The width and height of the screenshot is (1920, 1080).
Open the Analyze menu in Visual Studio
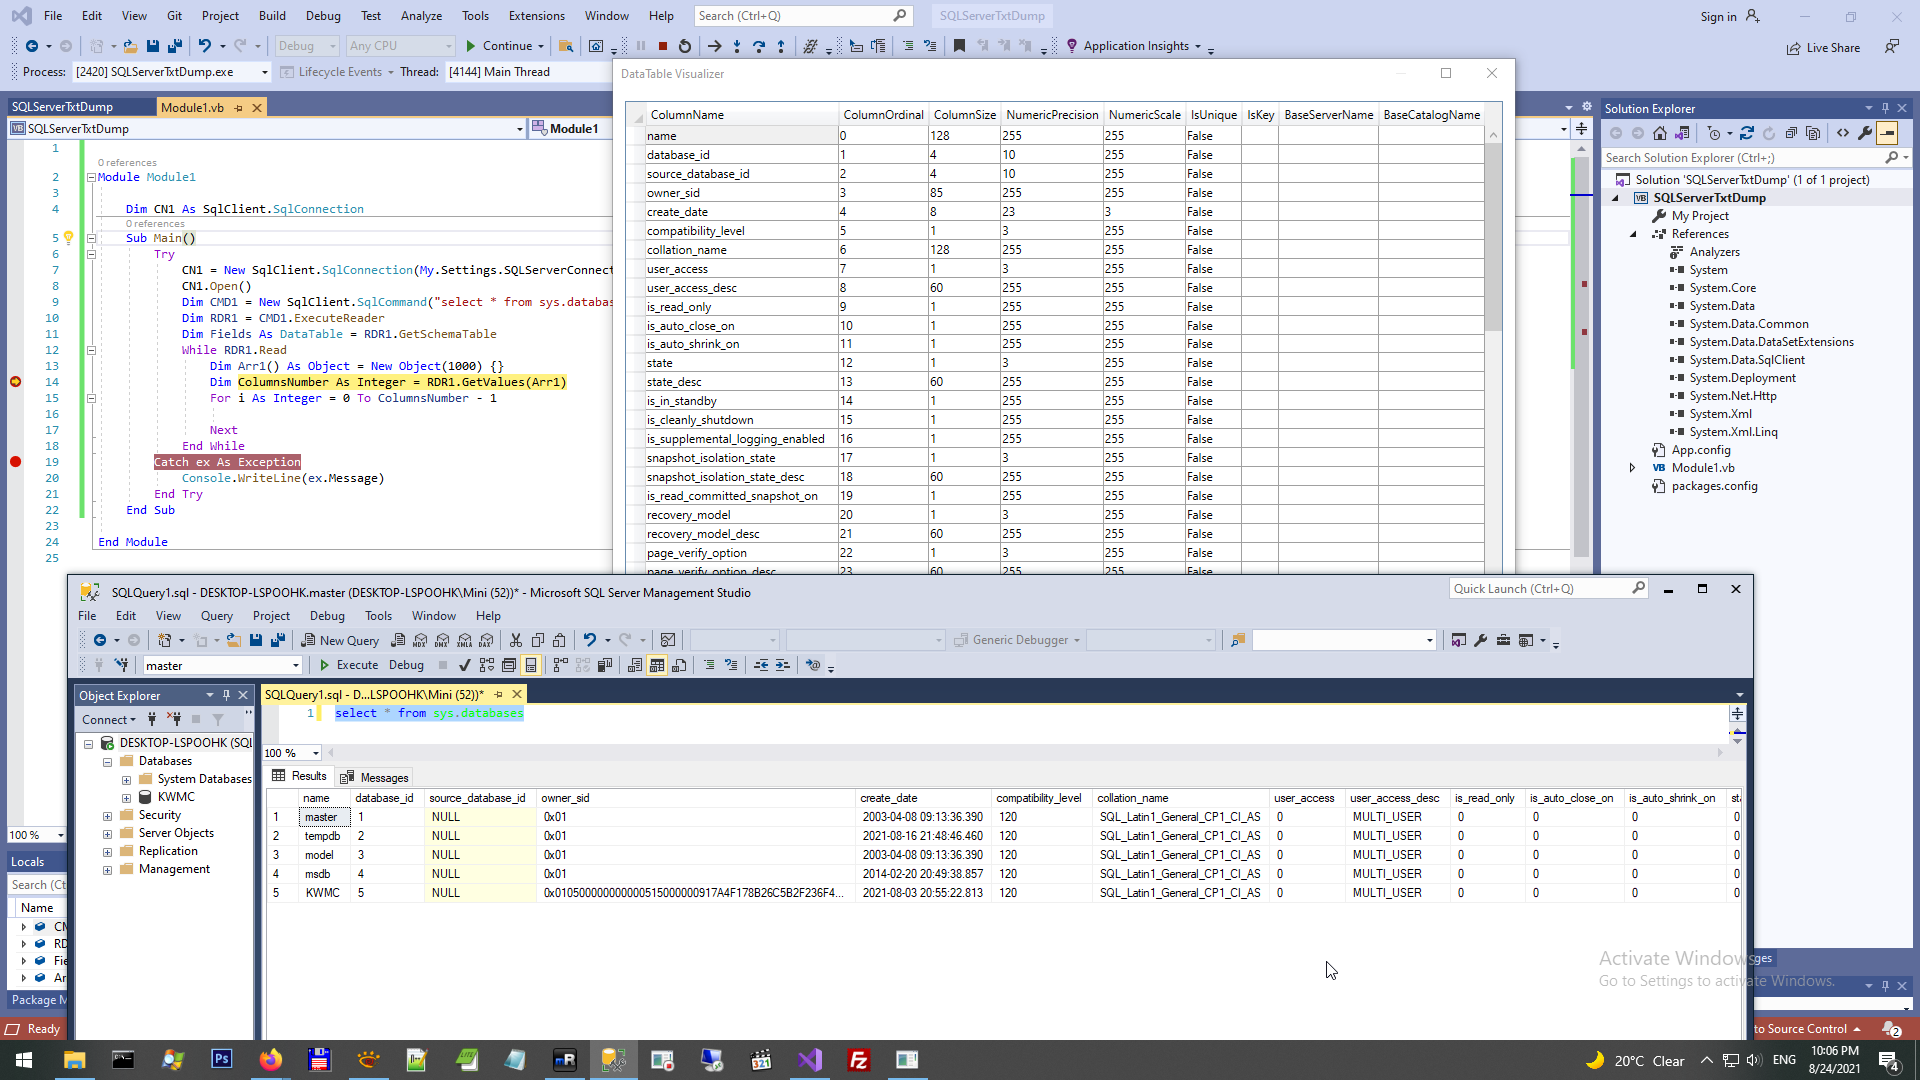[421, 16]
